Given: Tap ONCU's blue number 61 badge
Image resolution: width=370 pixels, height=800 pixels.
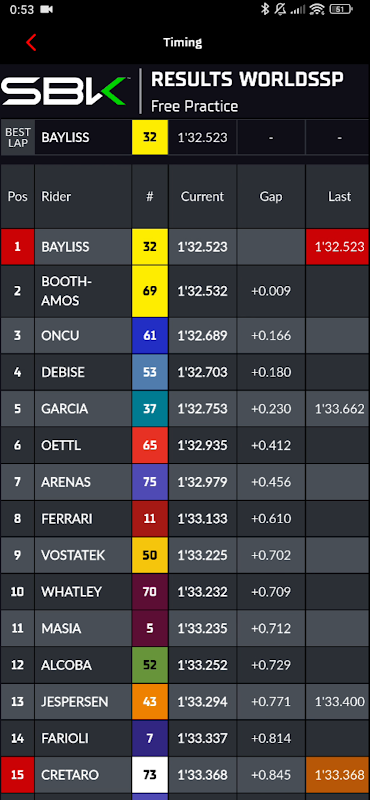Looking at the screenshot, I should (150, 335).
